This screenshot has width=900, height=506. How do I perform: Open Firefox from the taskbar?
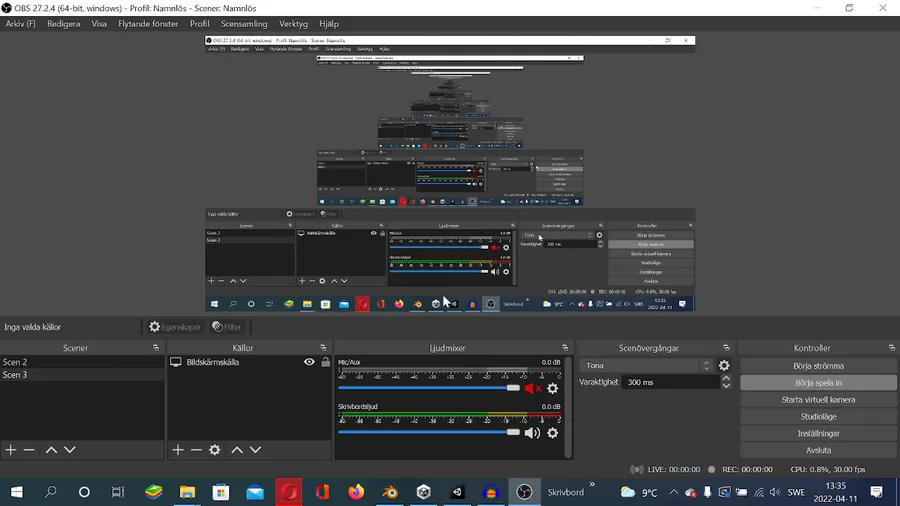click(x=356, y=492)
